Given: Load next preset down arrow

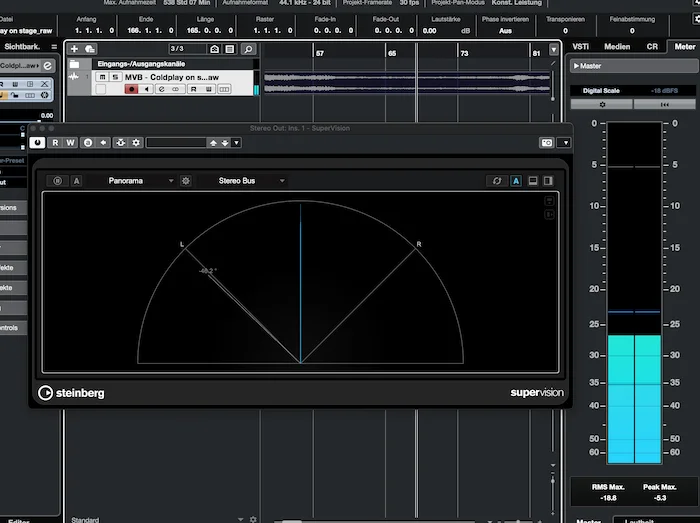Looking at the screenshot, I should pos(225,143).
